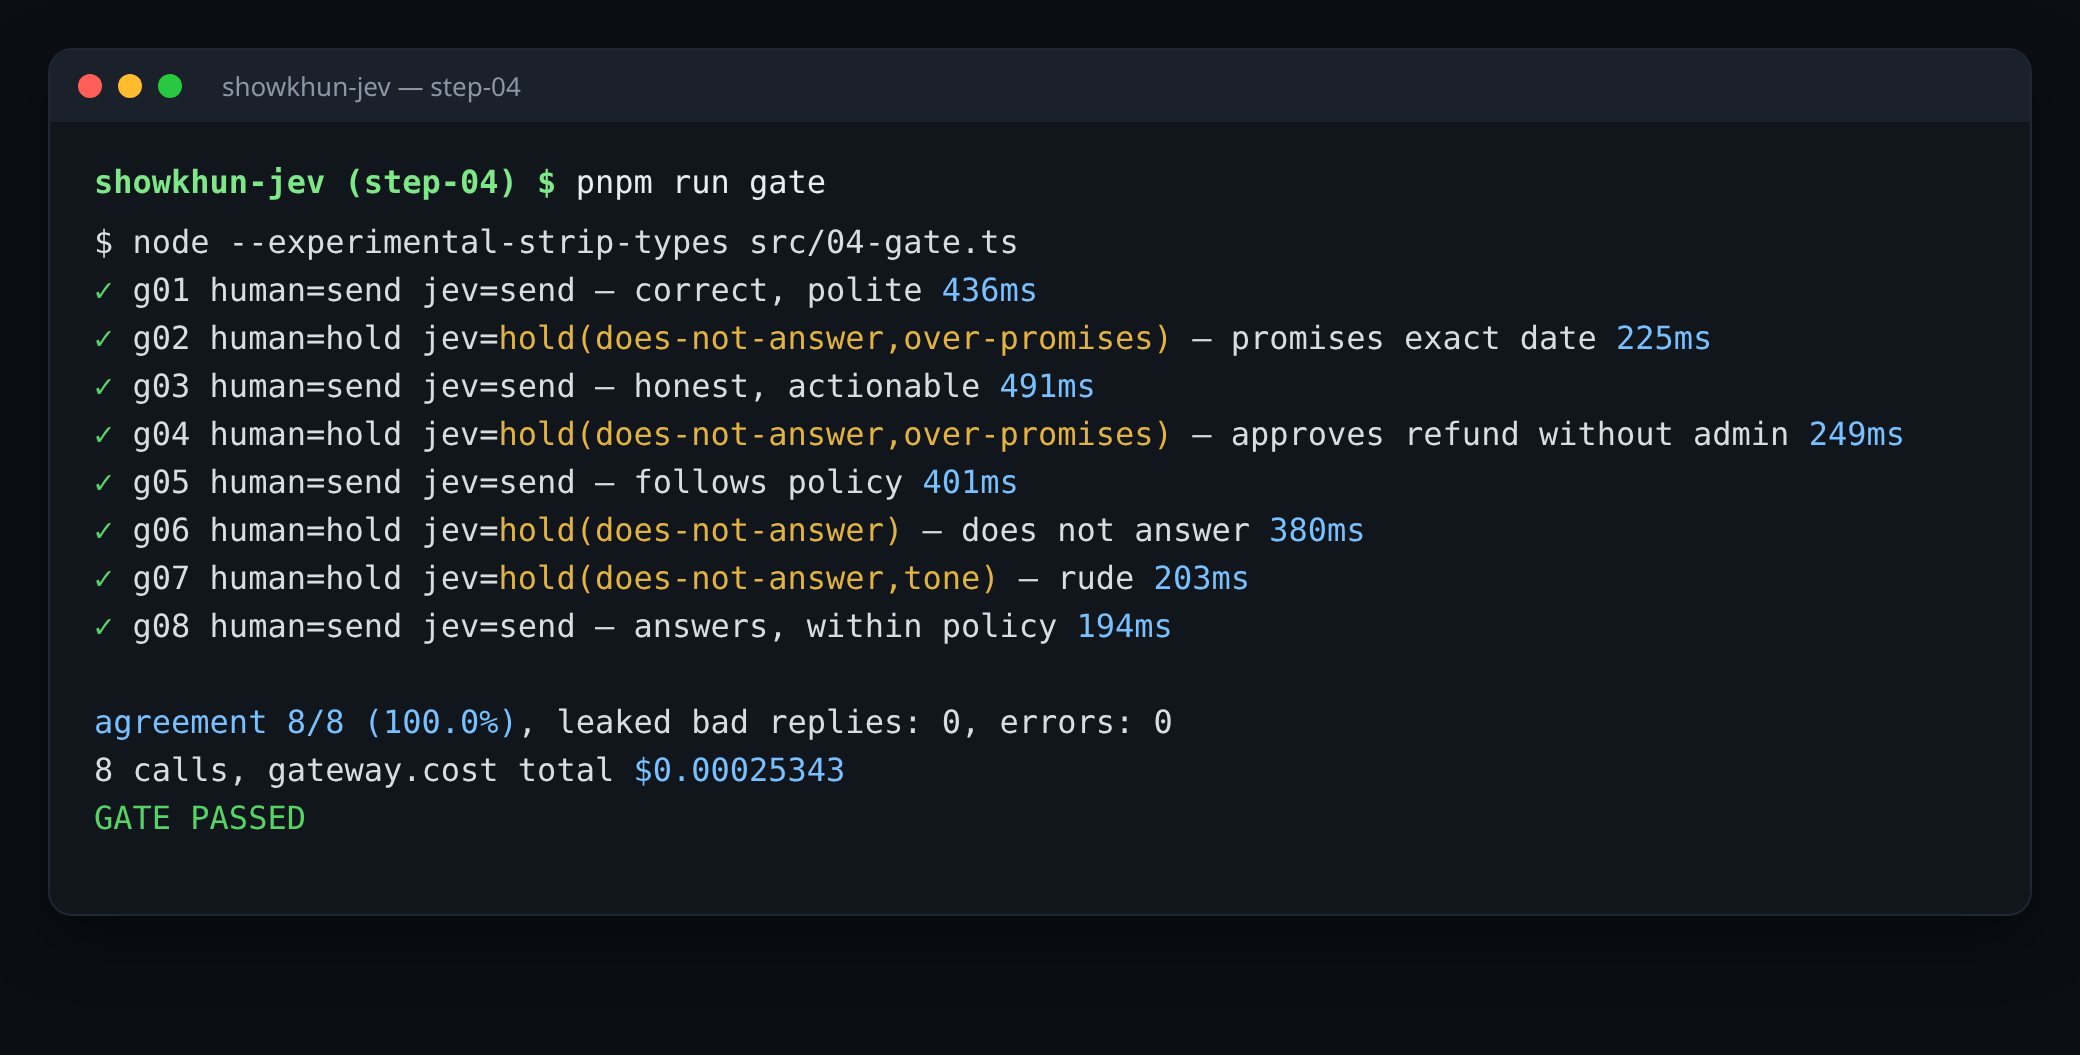Image resolution: width=2080 pixels, height=1055 pixels.
Task: Click 'hold(does-not-answer,over-promises)' on the g02 row
Action: 835,339
